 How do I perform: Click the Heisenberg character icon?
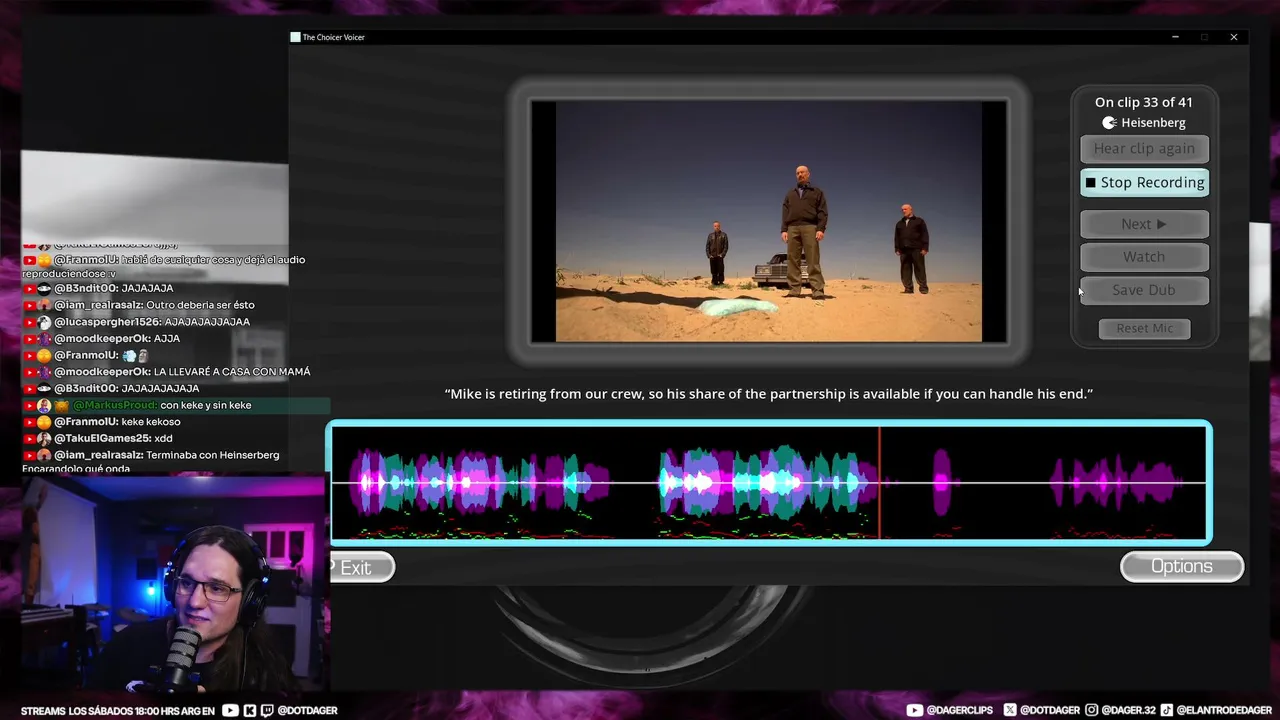point(1109,123)
